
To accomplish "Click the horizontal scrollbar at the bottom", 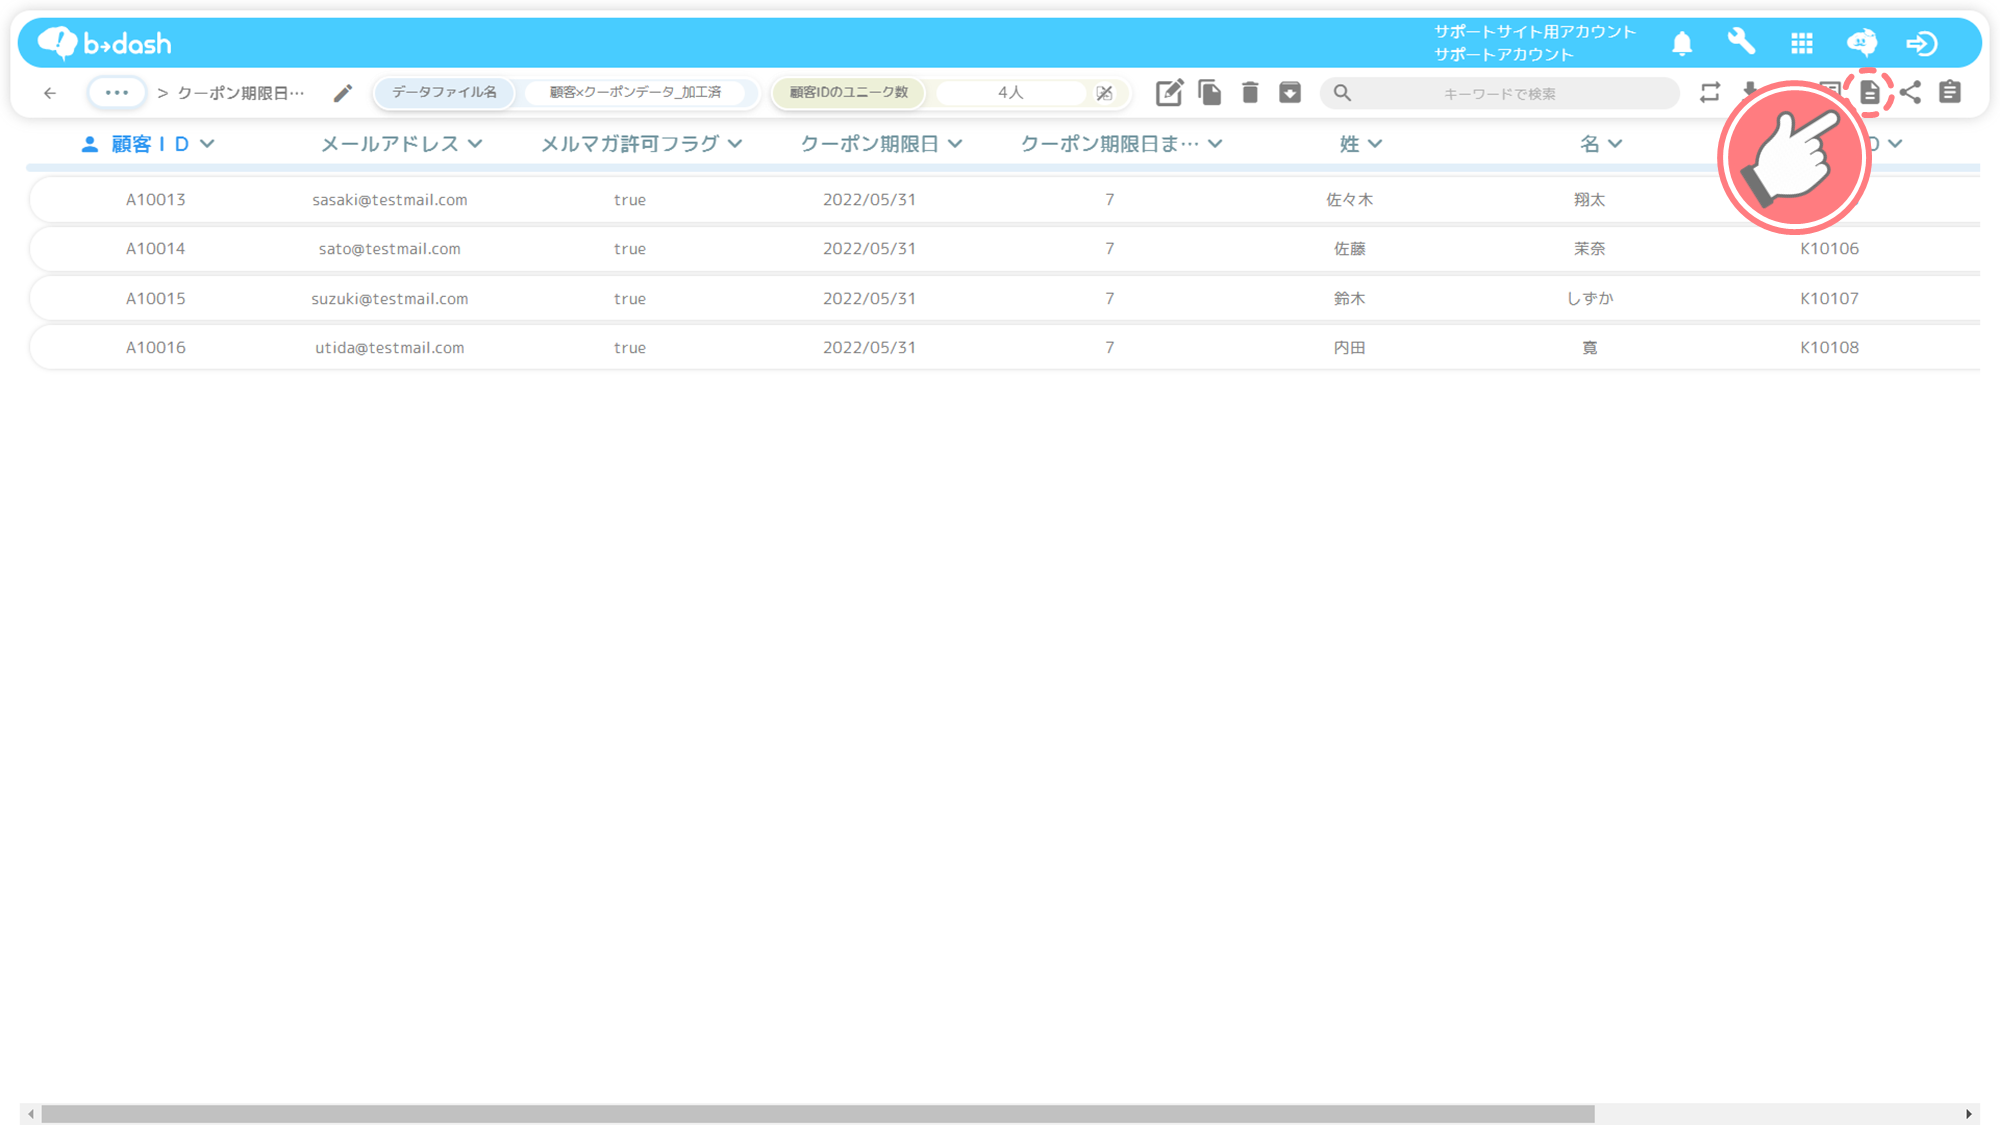I will 818,1114.
